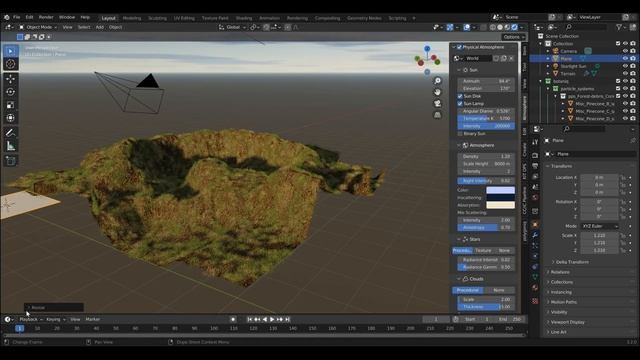Open the Absorption color swatch
640x360 pixels.
(x=500, y=205)
